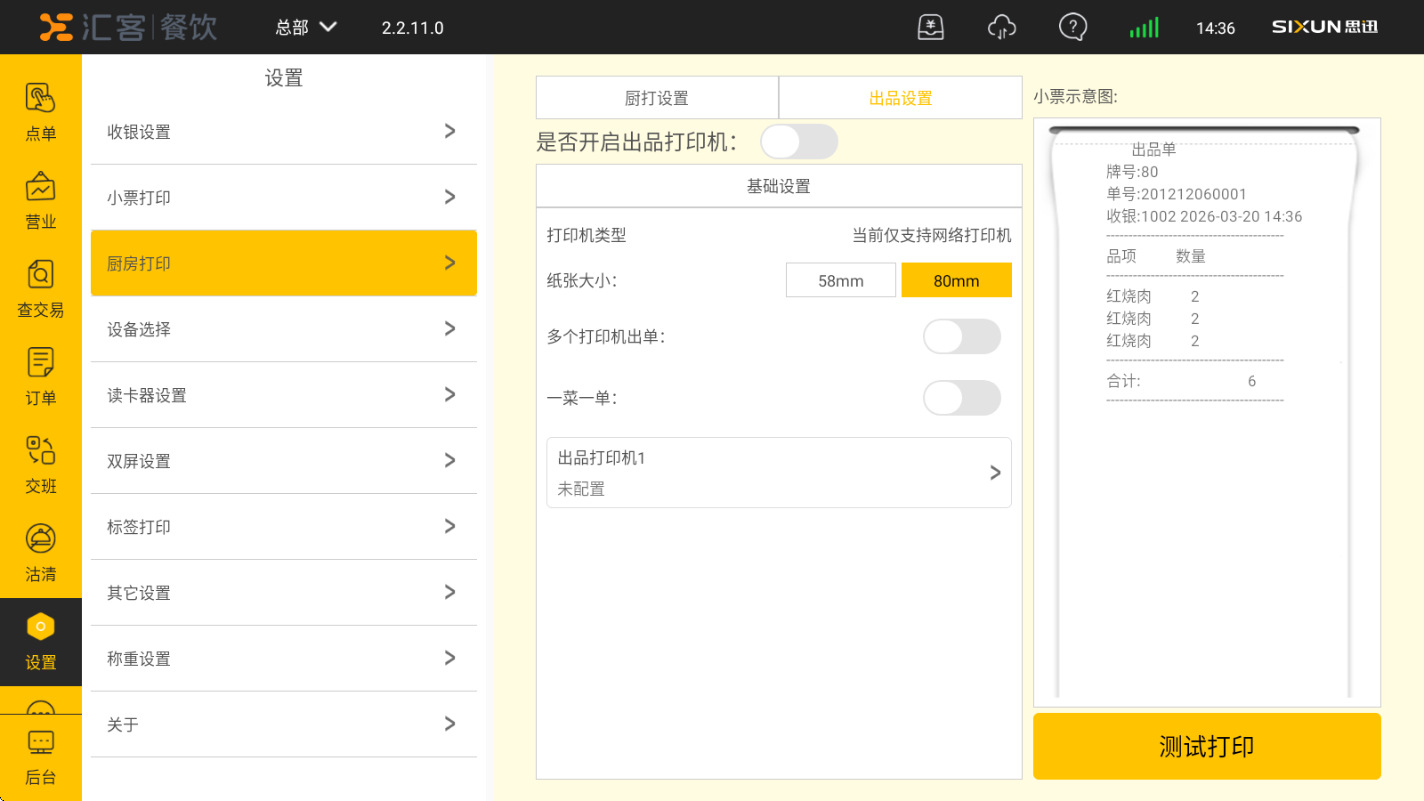Open the 总部 dropdown in top bar
The width and height of the screenshot is (1424, 801).
tap(306, 27)
